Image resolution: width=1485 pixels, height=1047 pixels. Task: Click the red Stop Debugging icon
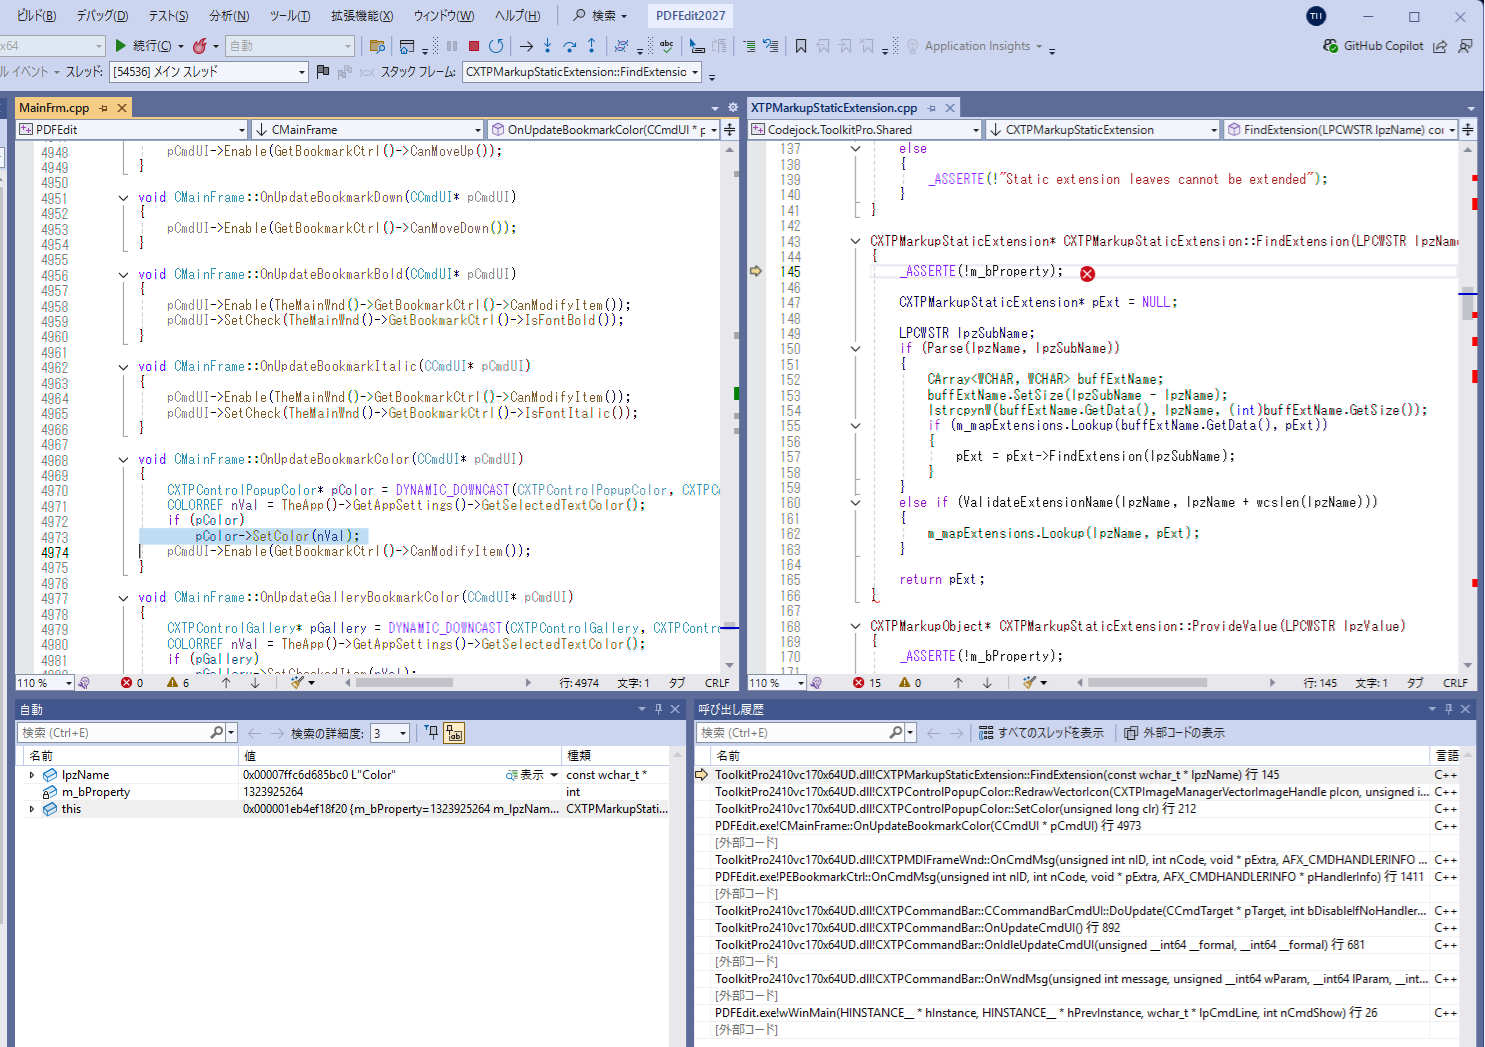point(474,46)
